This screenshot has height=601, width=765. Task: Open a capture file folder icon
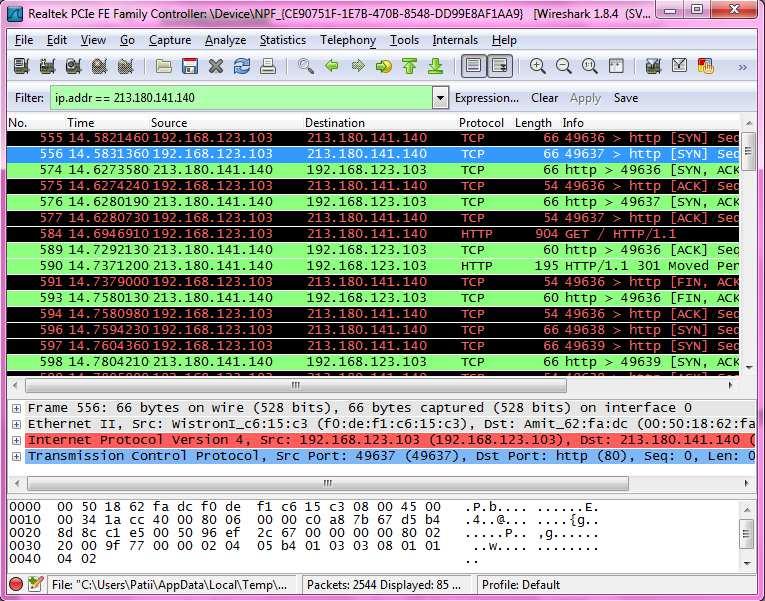pos(163,66)
